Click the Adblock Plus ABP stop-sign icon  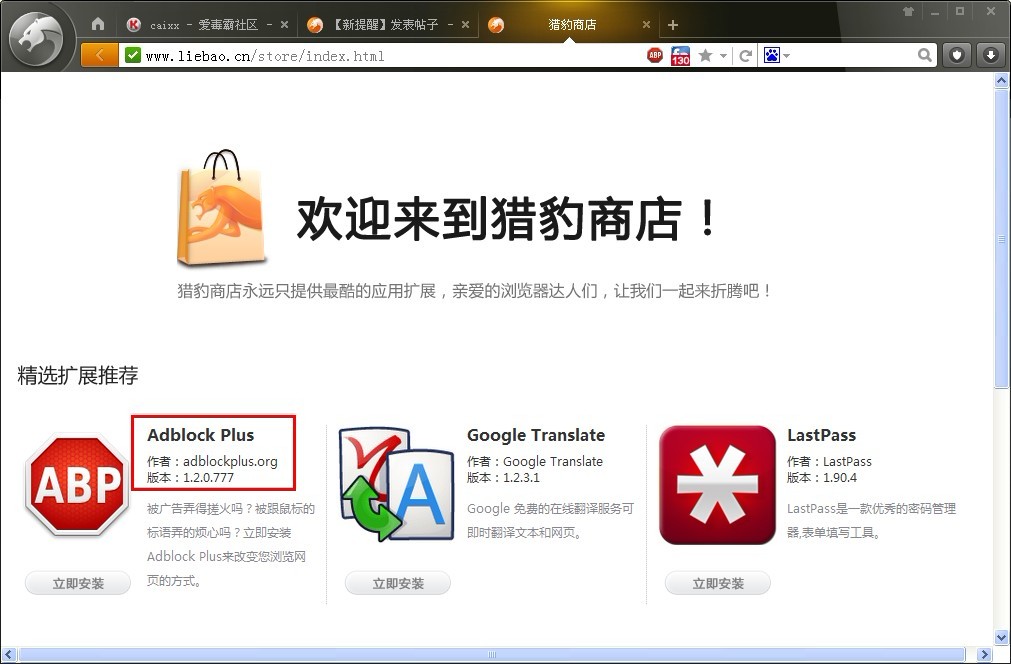click(77, 484)
